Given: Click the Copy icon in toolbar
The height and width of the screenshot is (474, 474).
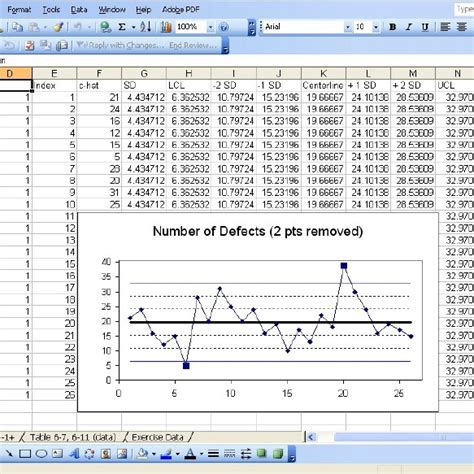Looking at the screenshot, I should click(17, 27).
